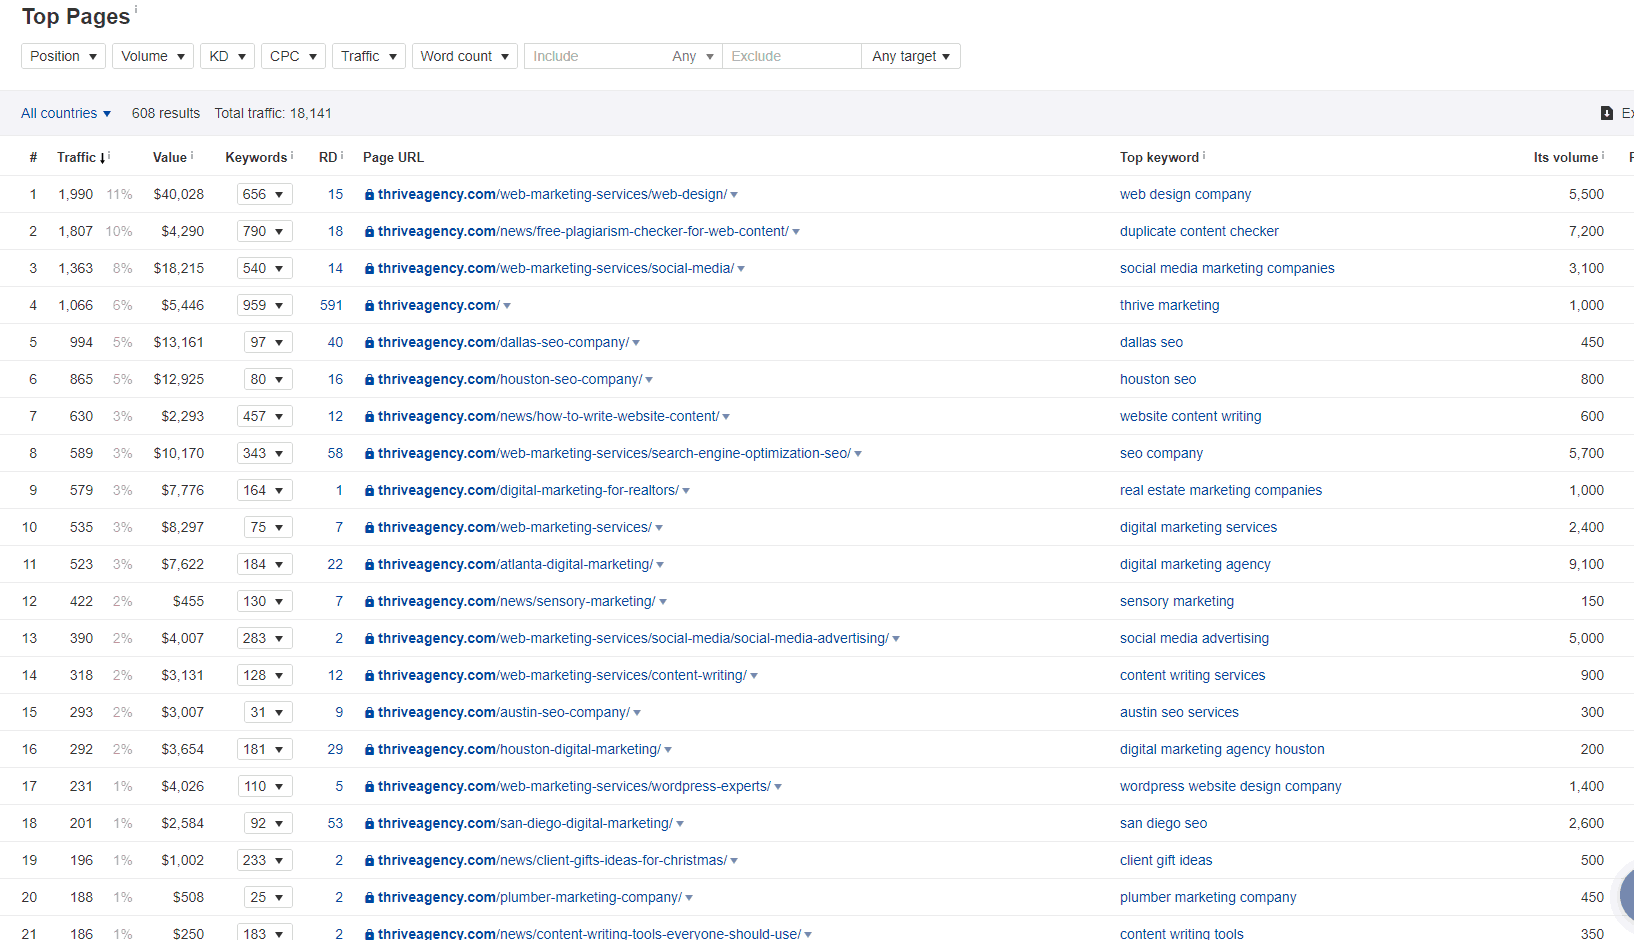Open the Any target dropdown
The width and height of the screenshot is (1634, 940).
pos(910,56)
